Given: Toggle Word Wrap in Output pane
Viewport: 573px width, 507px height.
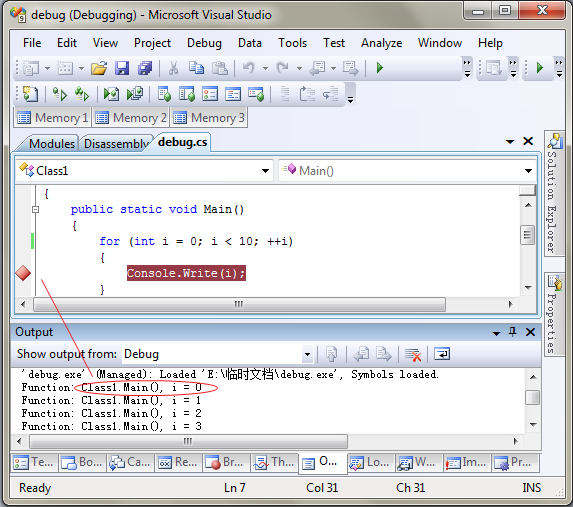Looking at the screenshot, I should click(x=442, y=354).
